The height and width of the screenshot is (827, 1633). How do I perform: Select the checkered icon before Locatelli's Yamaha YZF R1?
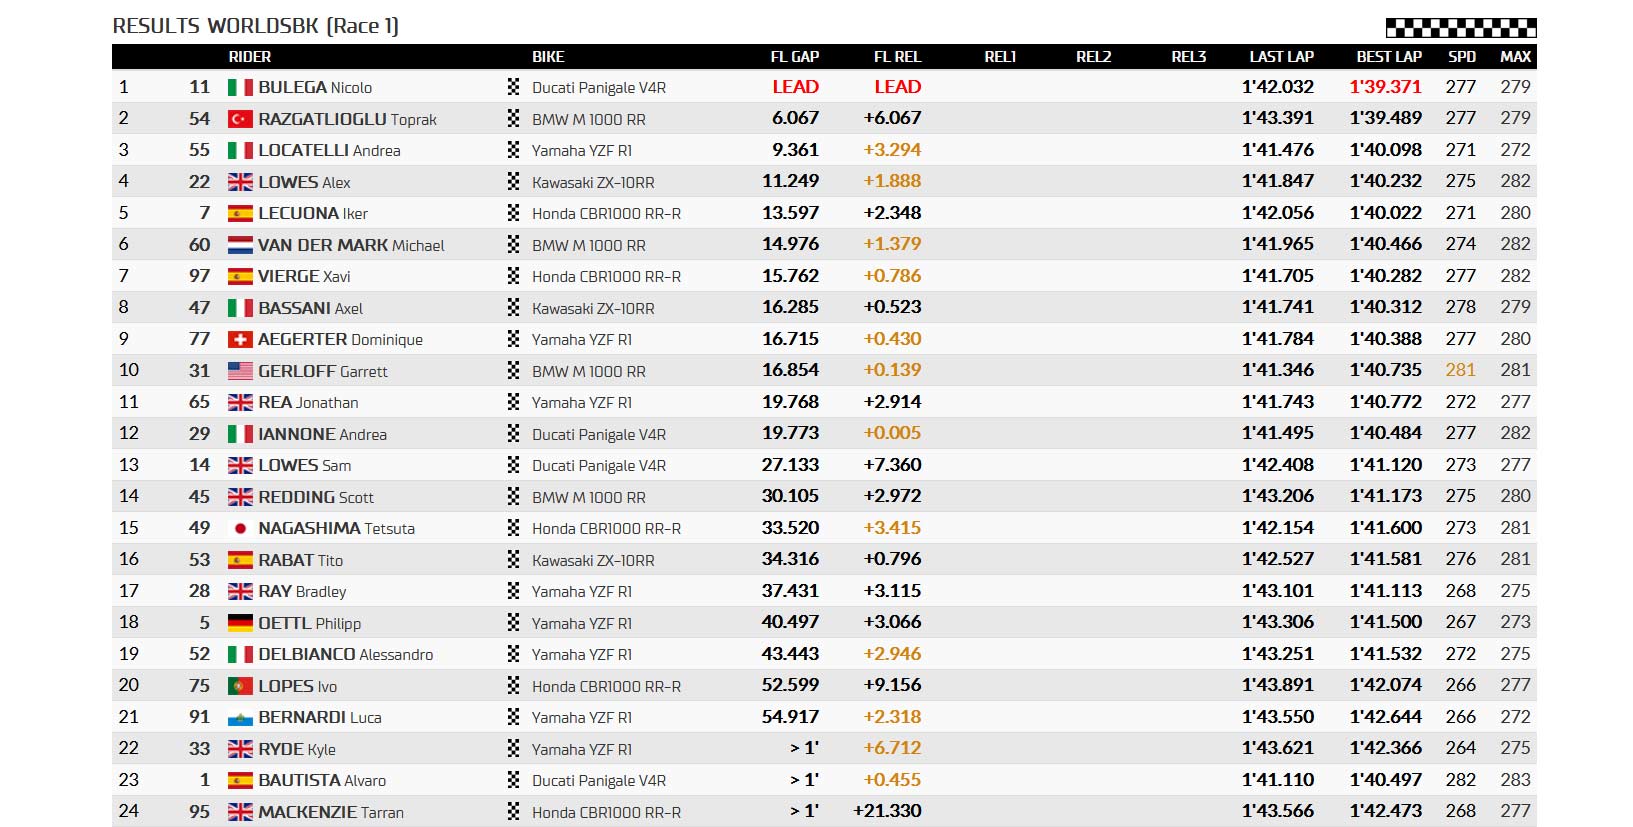pos(513,150)
